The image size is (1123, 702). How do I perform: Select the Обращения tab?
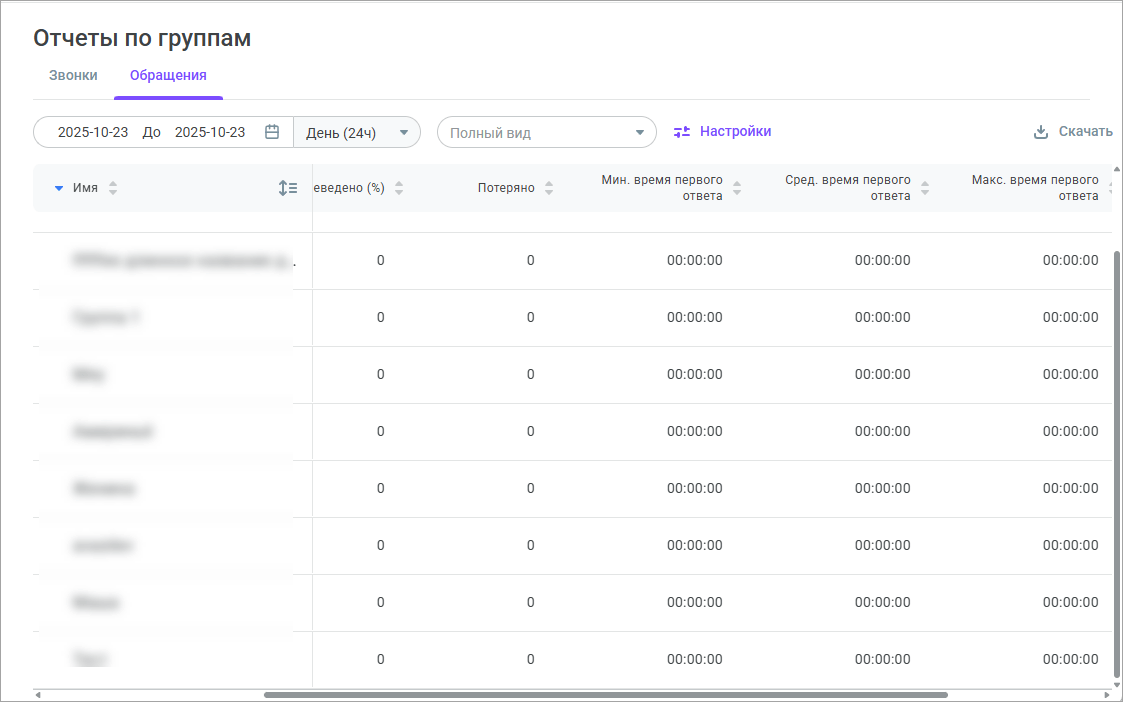pos(168,75)
